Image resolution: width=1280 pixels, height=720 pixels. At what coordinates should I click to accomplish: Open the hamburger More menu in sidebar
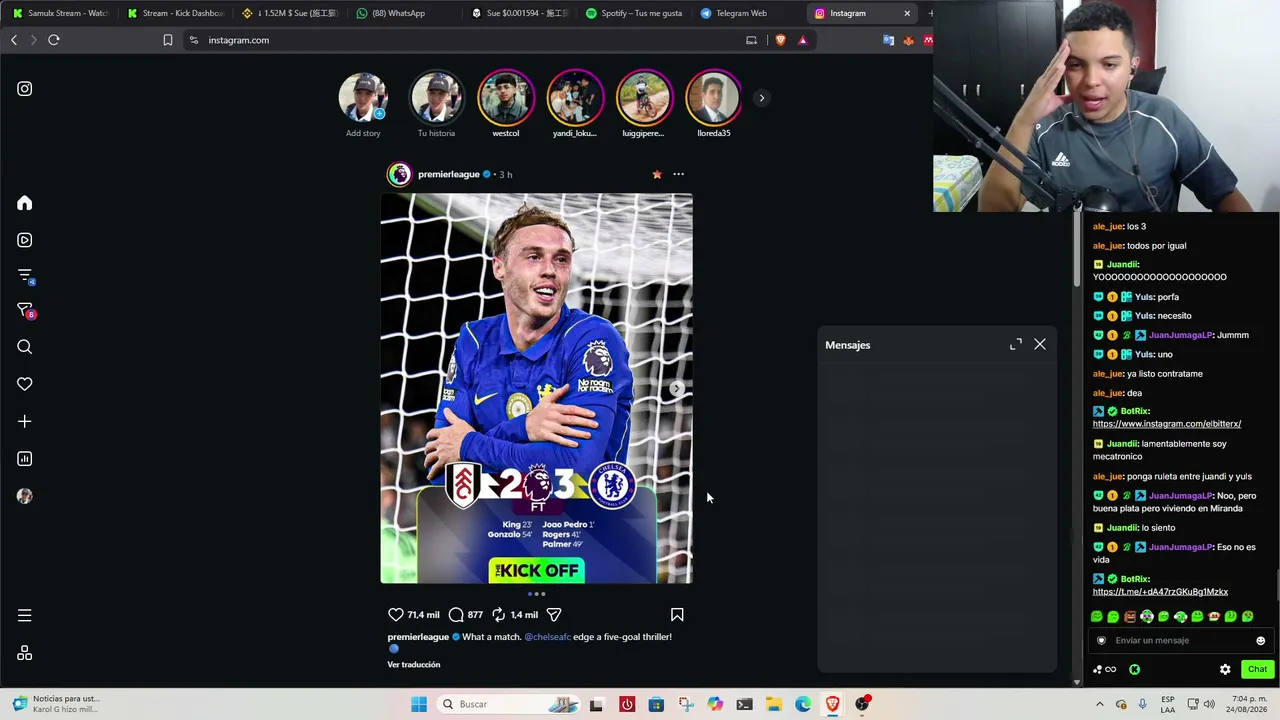[x=25, y=616]
